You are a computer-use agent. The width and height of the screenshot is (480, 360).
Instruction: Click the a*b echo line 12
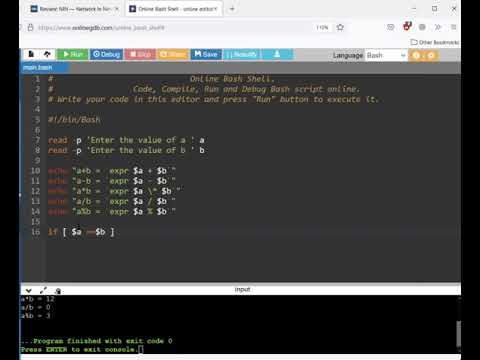115,191
